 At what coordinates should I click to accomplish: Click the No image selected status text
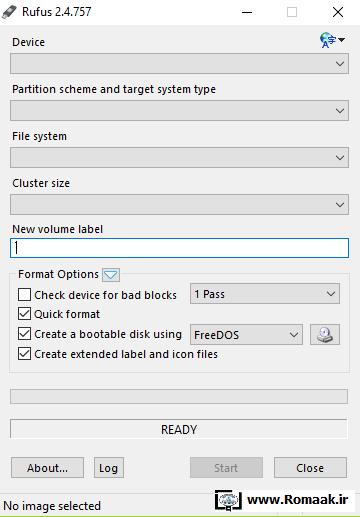tap(52, 506)
